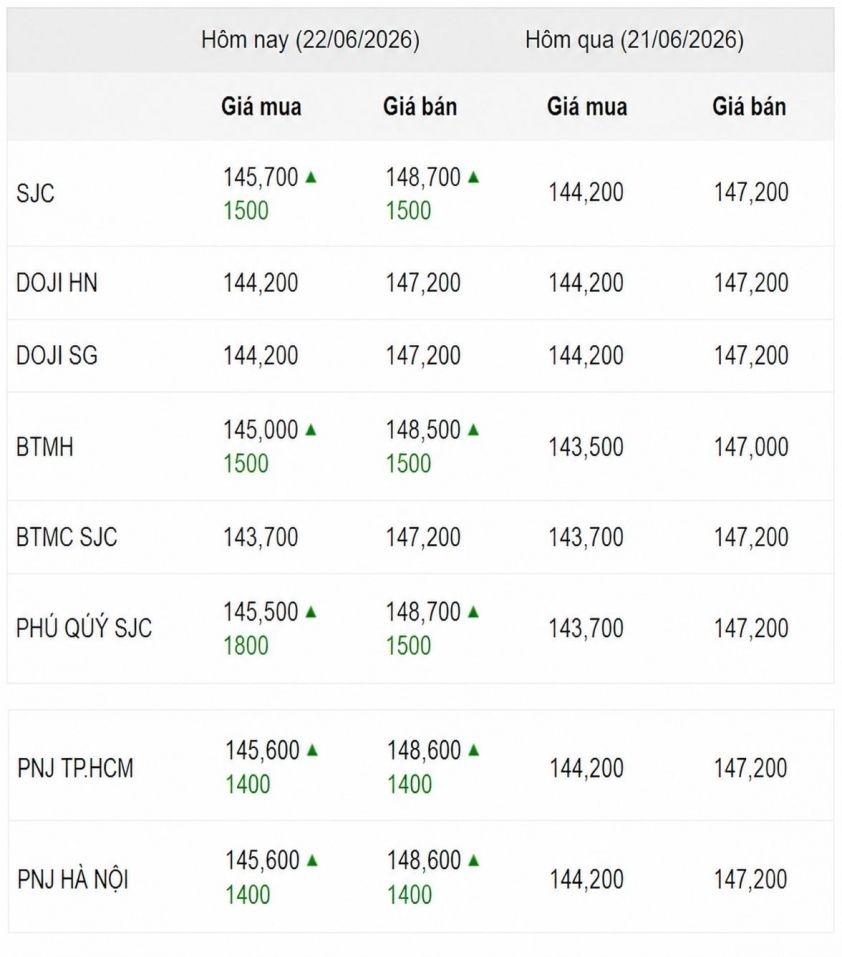842x957 pixels.
Task: Click the up arrow beside SJC 148,700
Action: (473, 178)
